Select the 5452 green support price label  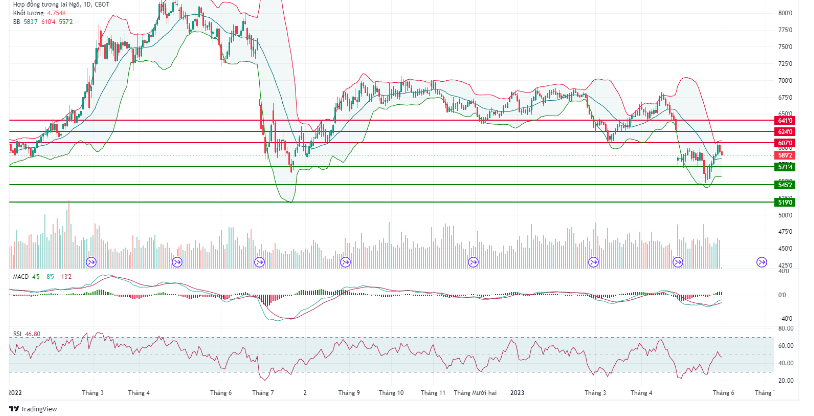(x=784, y=185)
